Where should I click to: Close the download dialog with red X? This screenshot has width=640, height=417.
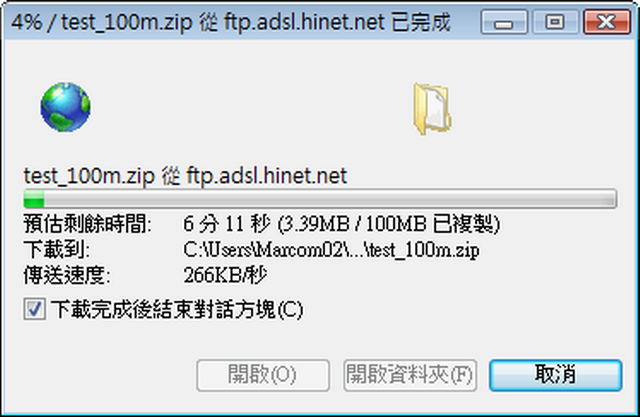point(607,22)
